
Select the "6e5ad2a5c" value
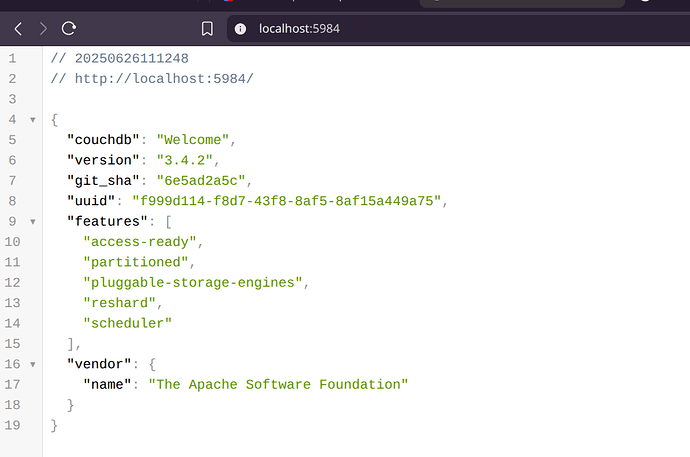[x=201, y=181]
